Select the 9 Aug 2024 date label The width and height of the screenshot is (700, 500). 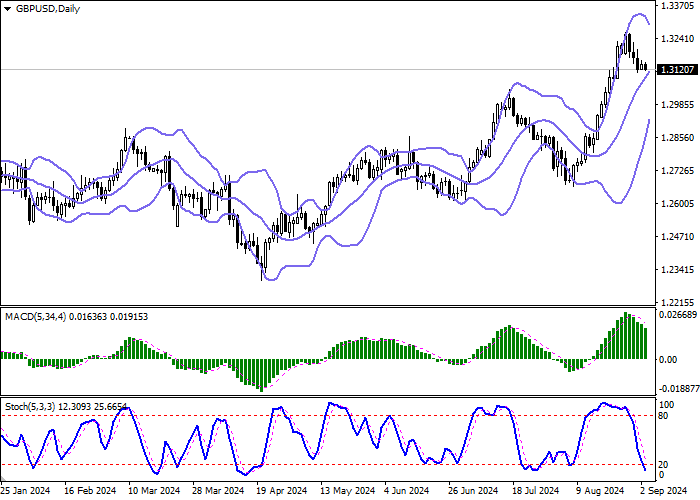click(x=600, y=491)
